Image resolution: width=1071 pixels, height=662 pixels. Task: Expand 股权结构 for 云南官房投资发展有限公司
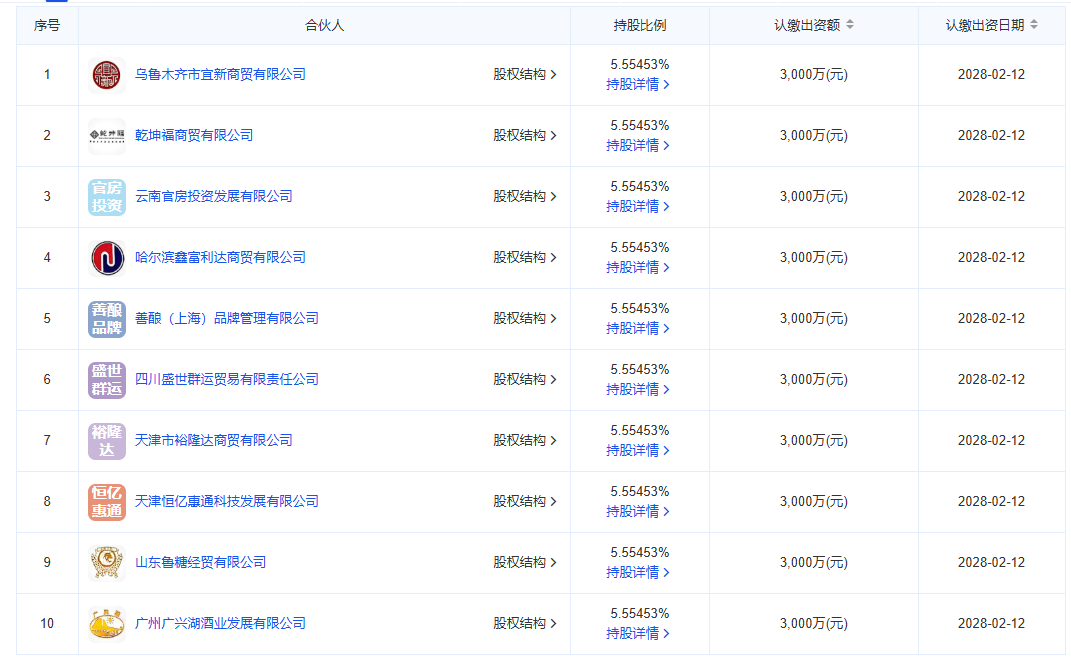[525, 196]
